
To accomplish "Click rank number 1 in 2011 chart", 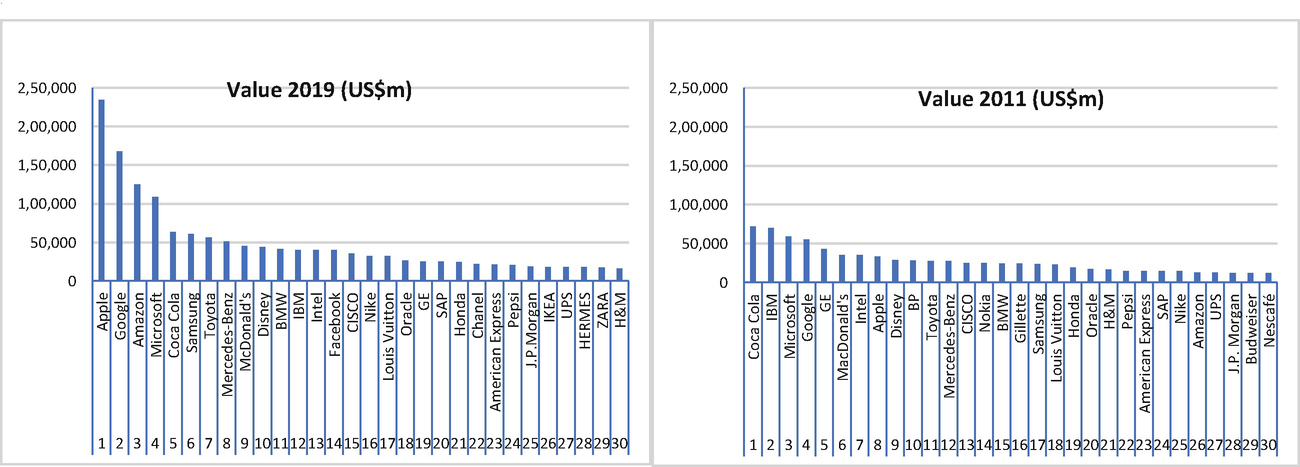I will point(754,444).
